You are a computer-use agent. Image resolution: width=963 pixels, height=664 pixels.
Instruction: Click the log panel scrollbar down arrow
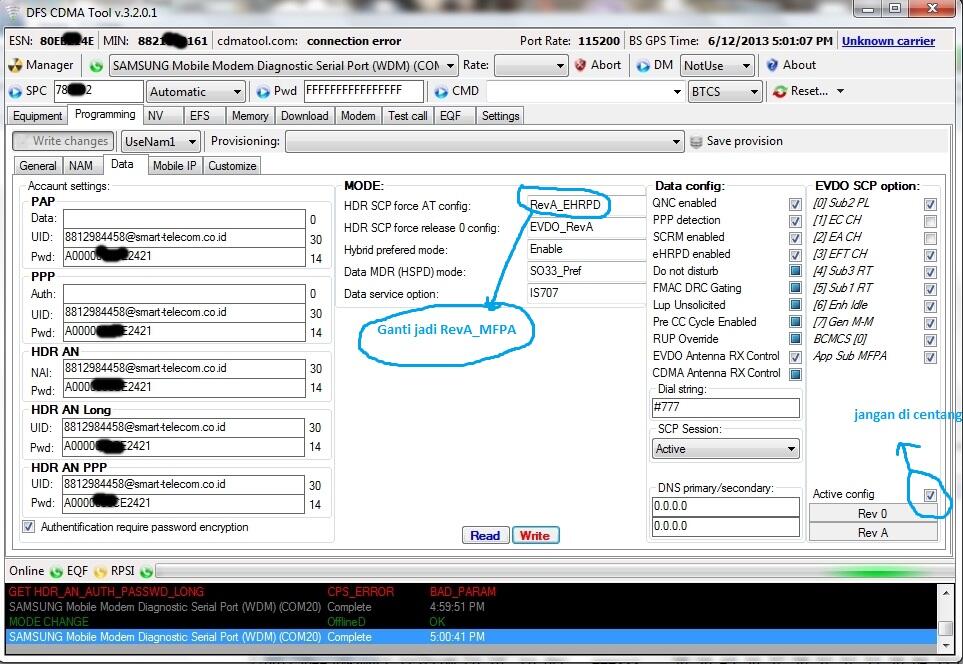point(945,646)
